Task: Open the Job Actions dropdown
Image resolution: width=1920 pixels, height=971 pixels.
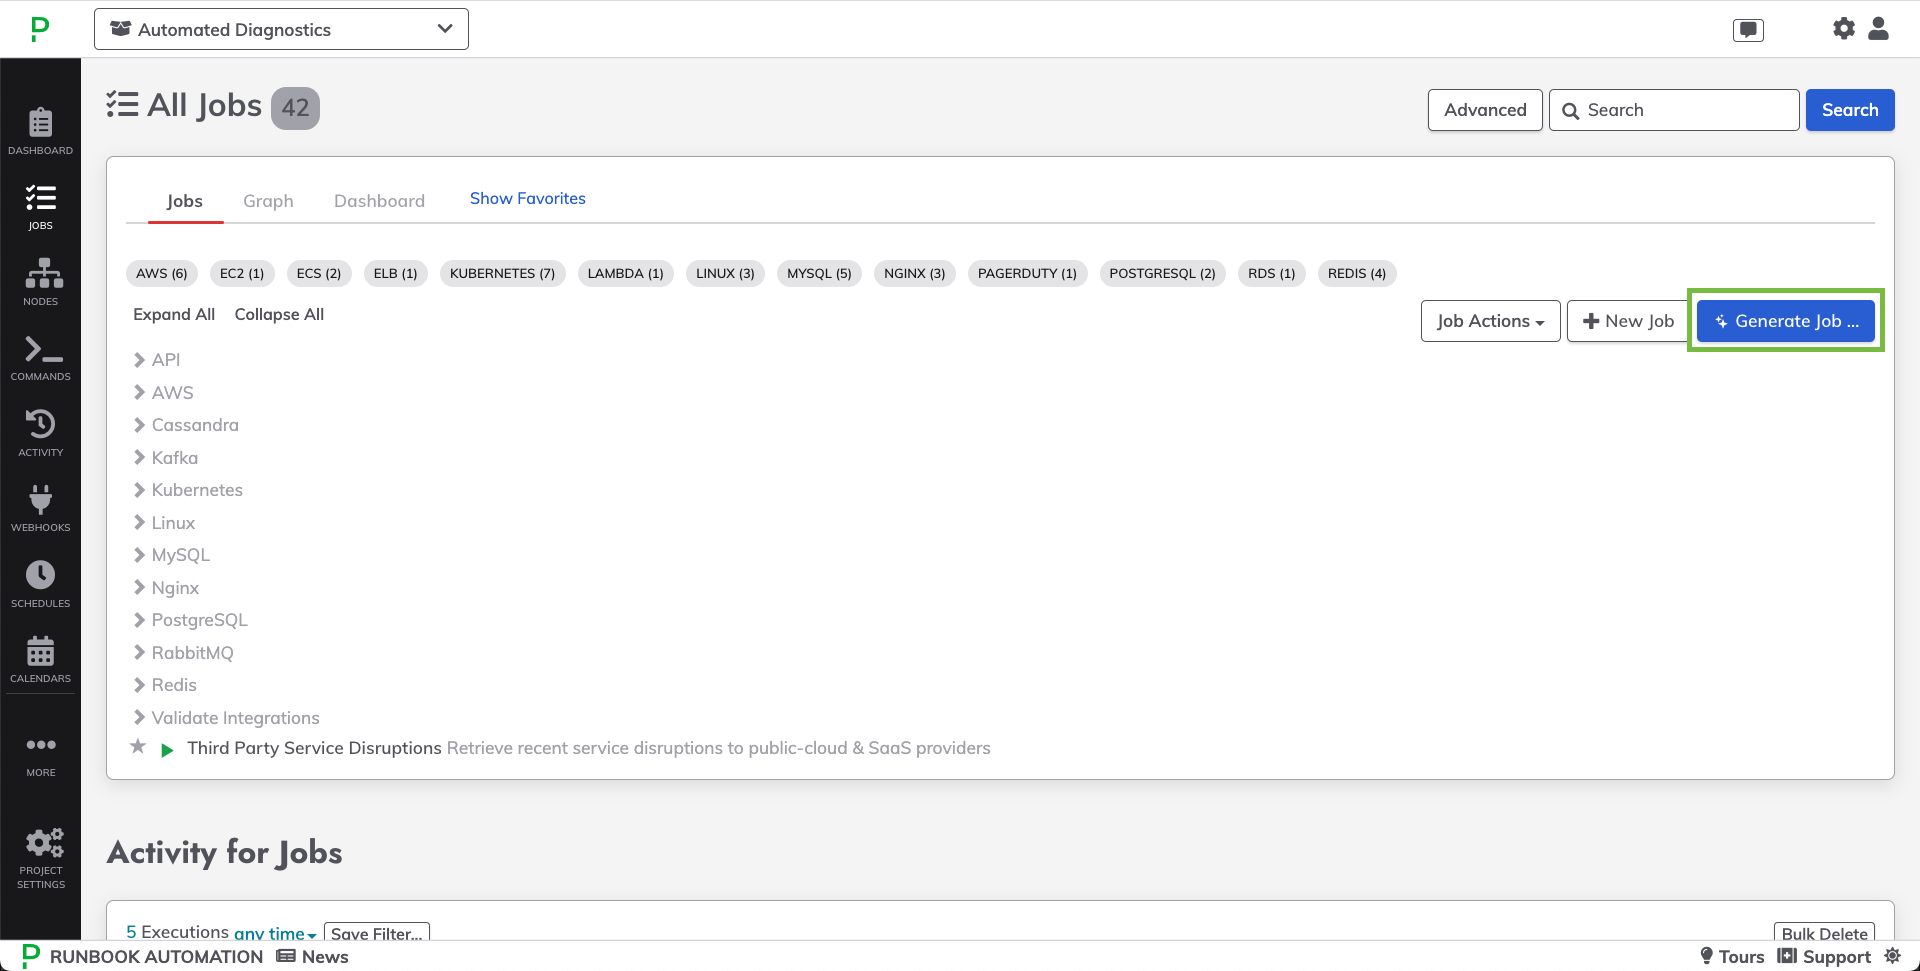Action: coord(1489,321)
